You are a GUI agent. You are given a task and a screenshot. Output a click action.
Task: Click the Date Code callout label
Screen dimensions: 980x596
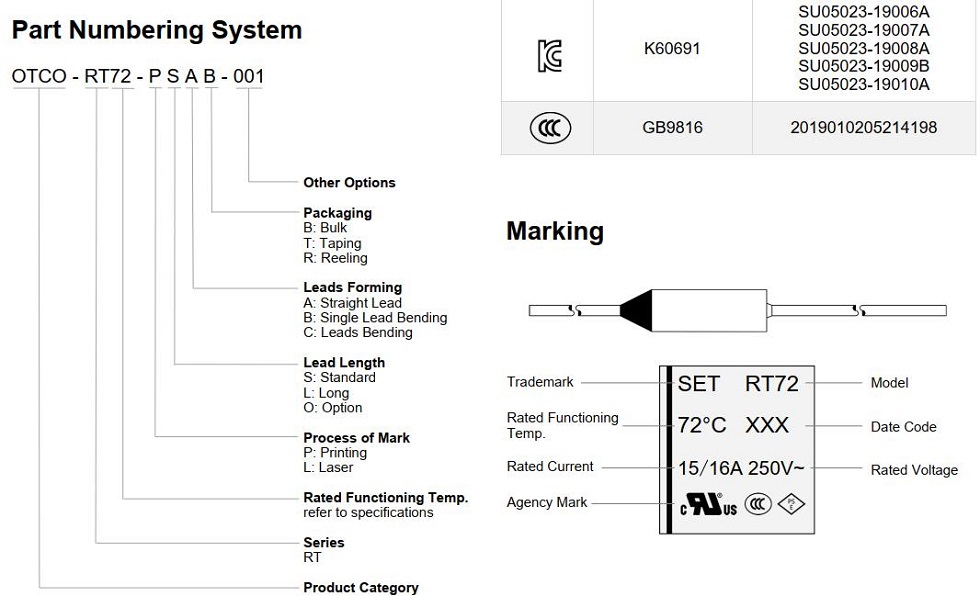(903, 427)
